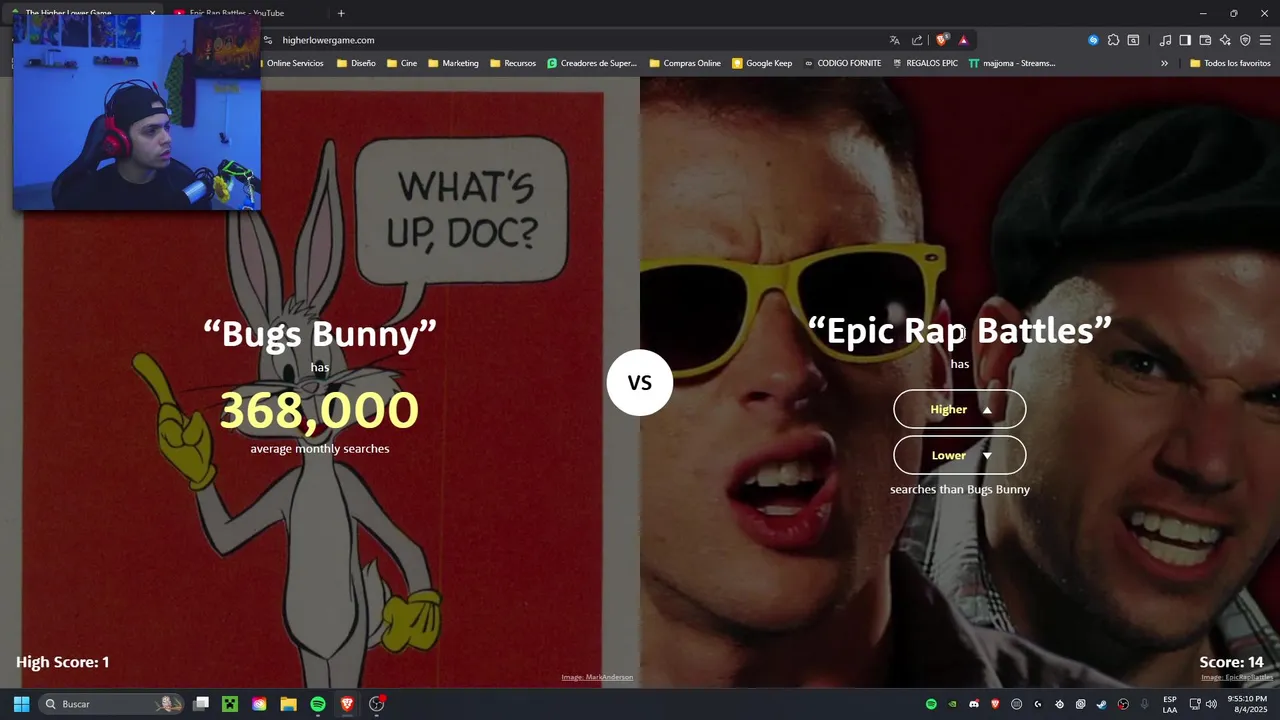This screenshot has width=1280, height=720.
Task: Open the Extensions puzzle icon
Action: pos(1113,40)
